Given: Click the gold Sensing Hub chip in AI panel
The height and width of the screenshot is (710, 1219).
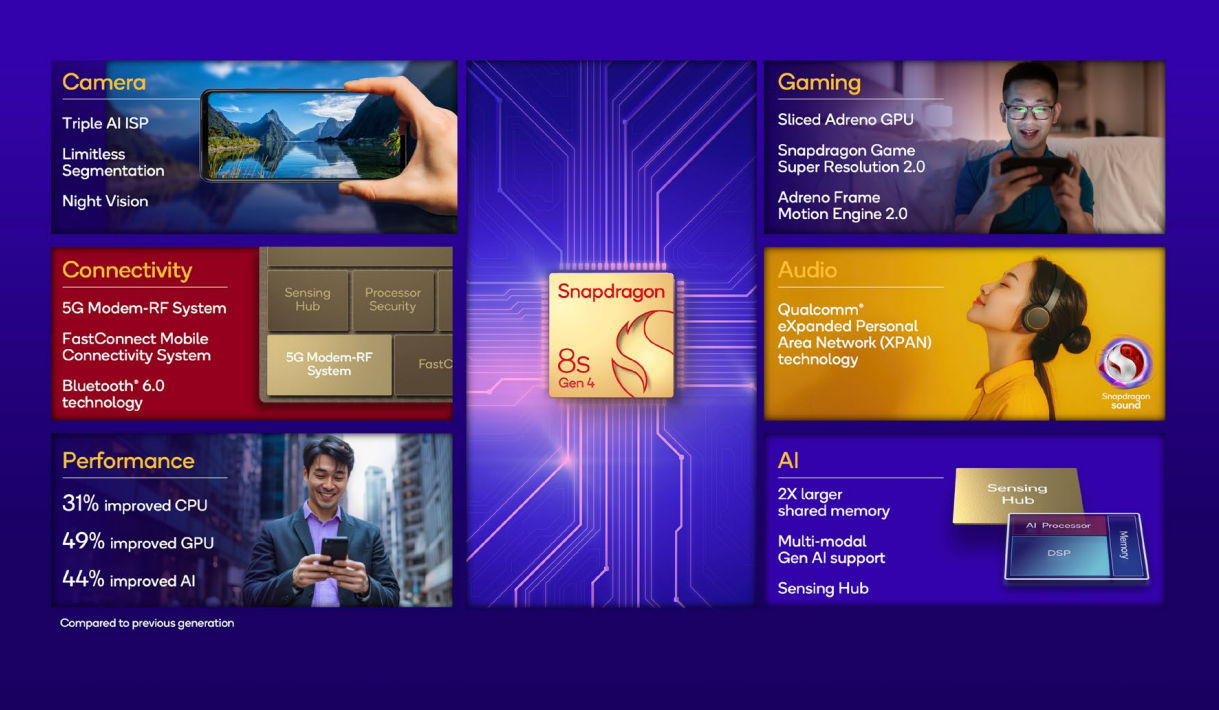Looking at the screenshot, I should pos(1017,495).
